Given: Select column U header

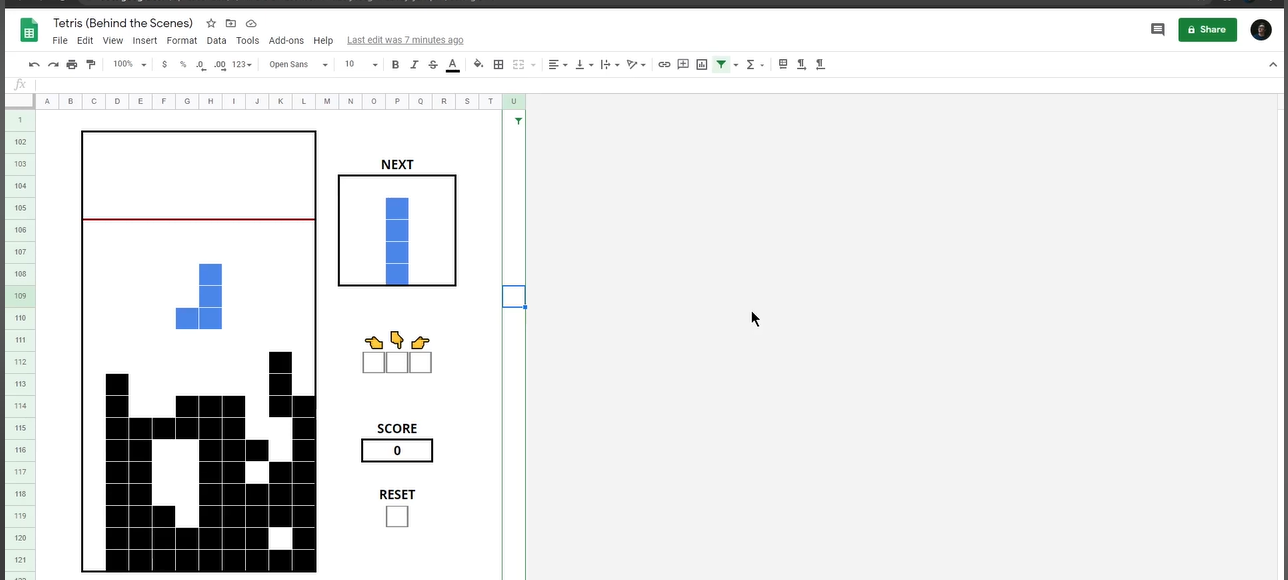Looking at the screenshot, I should pos(514,101).
